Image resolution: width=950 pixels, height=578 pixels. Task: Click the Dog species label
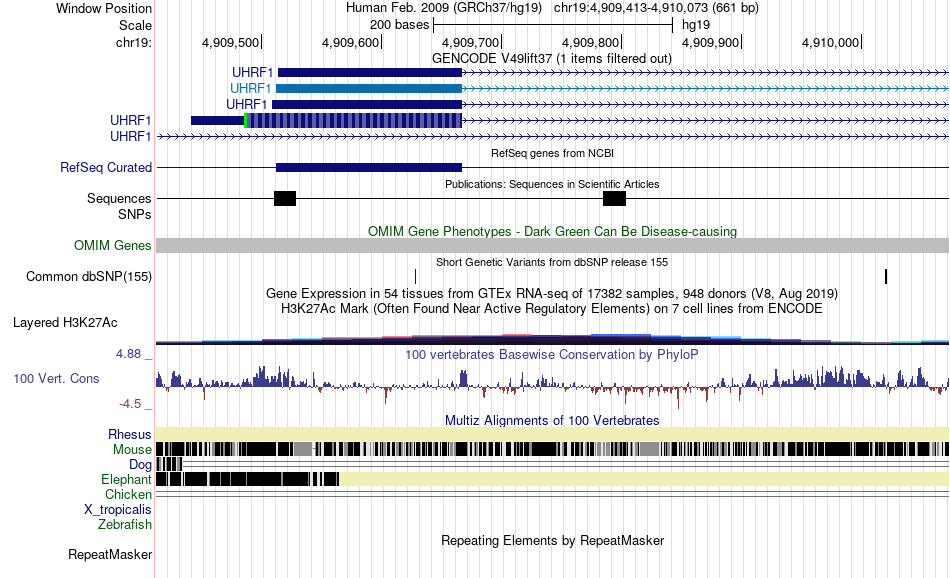[140, 465]
